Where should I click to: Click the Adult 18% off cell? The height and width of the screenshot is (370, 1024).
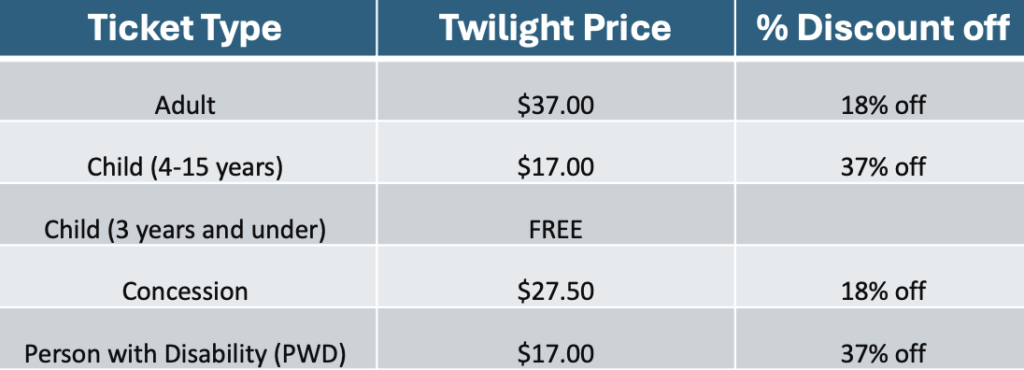[x=880, y=91]
